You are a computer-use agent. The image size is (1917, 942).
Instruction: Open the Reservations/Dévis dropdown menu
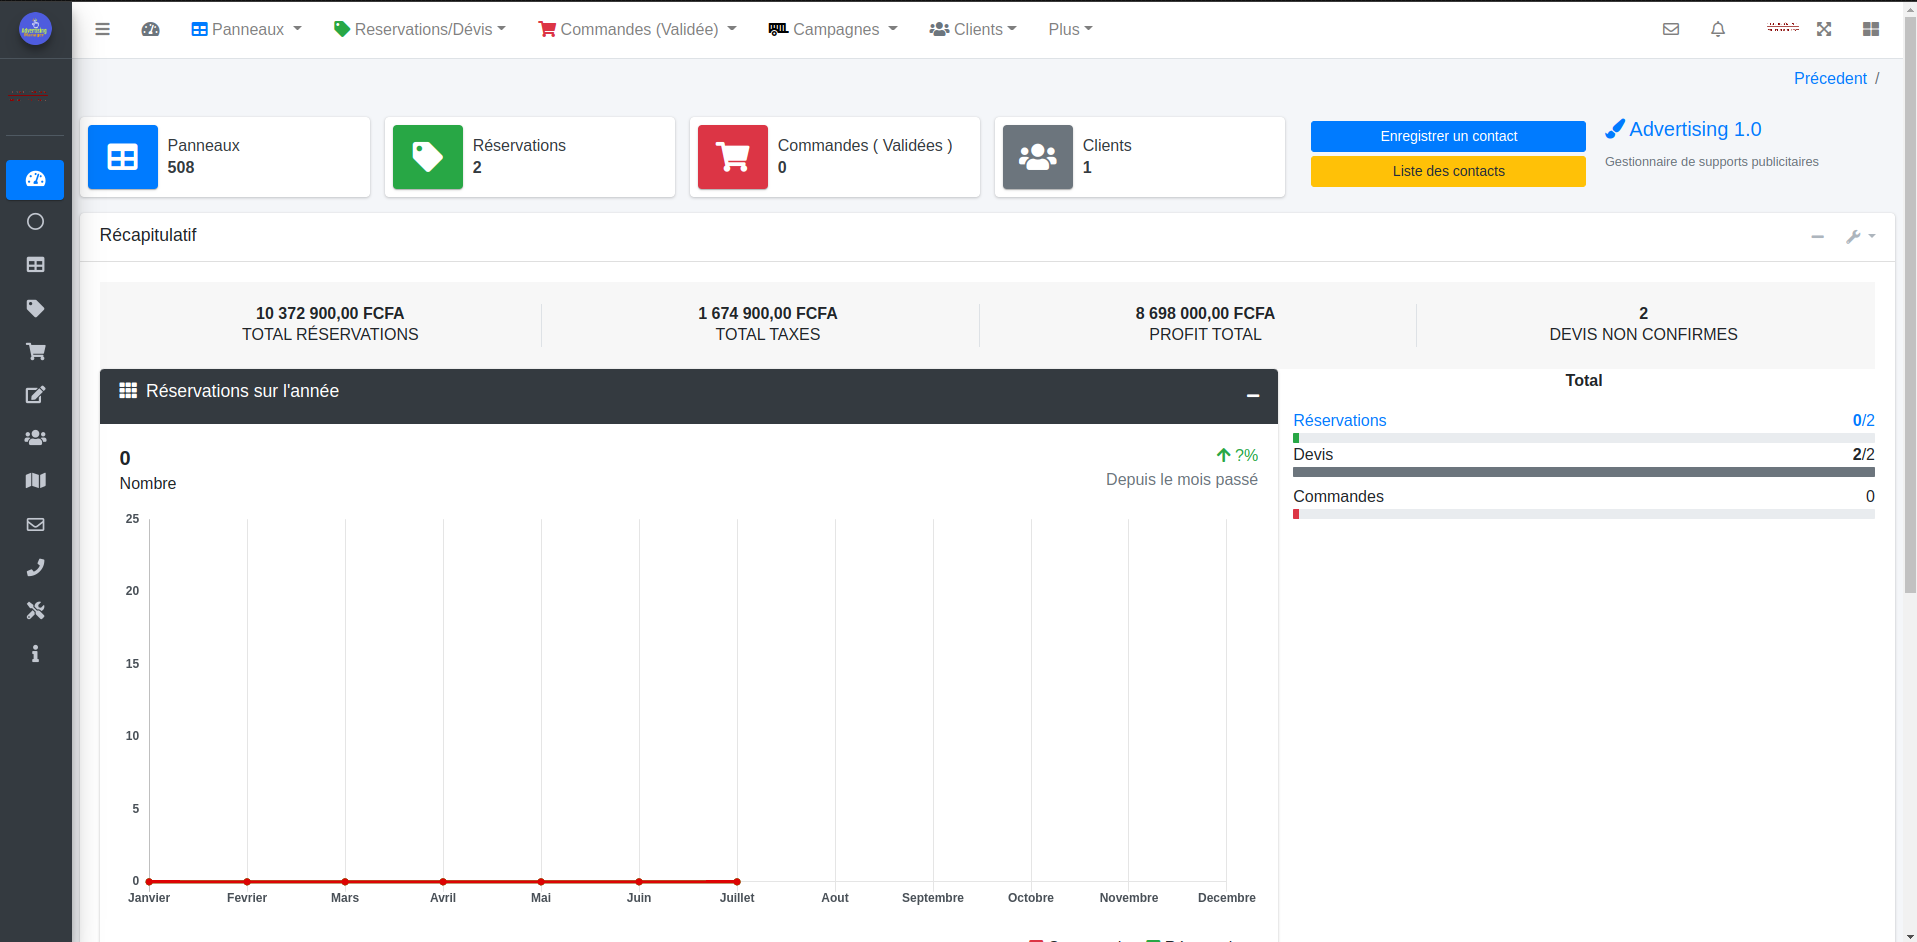click(x=420, y=29)
